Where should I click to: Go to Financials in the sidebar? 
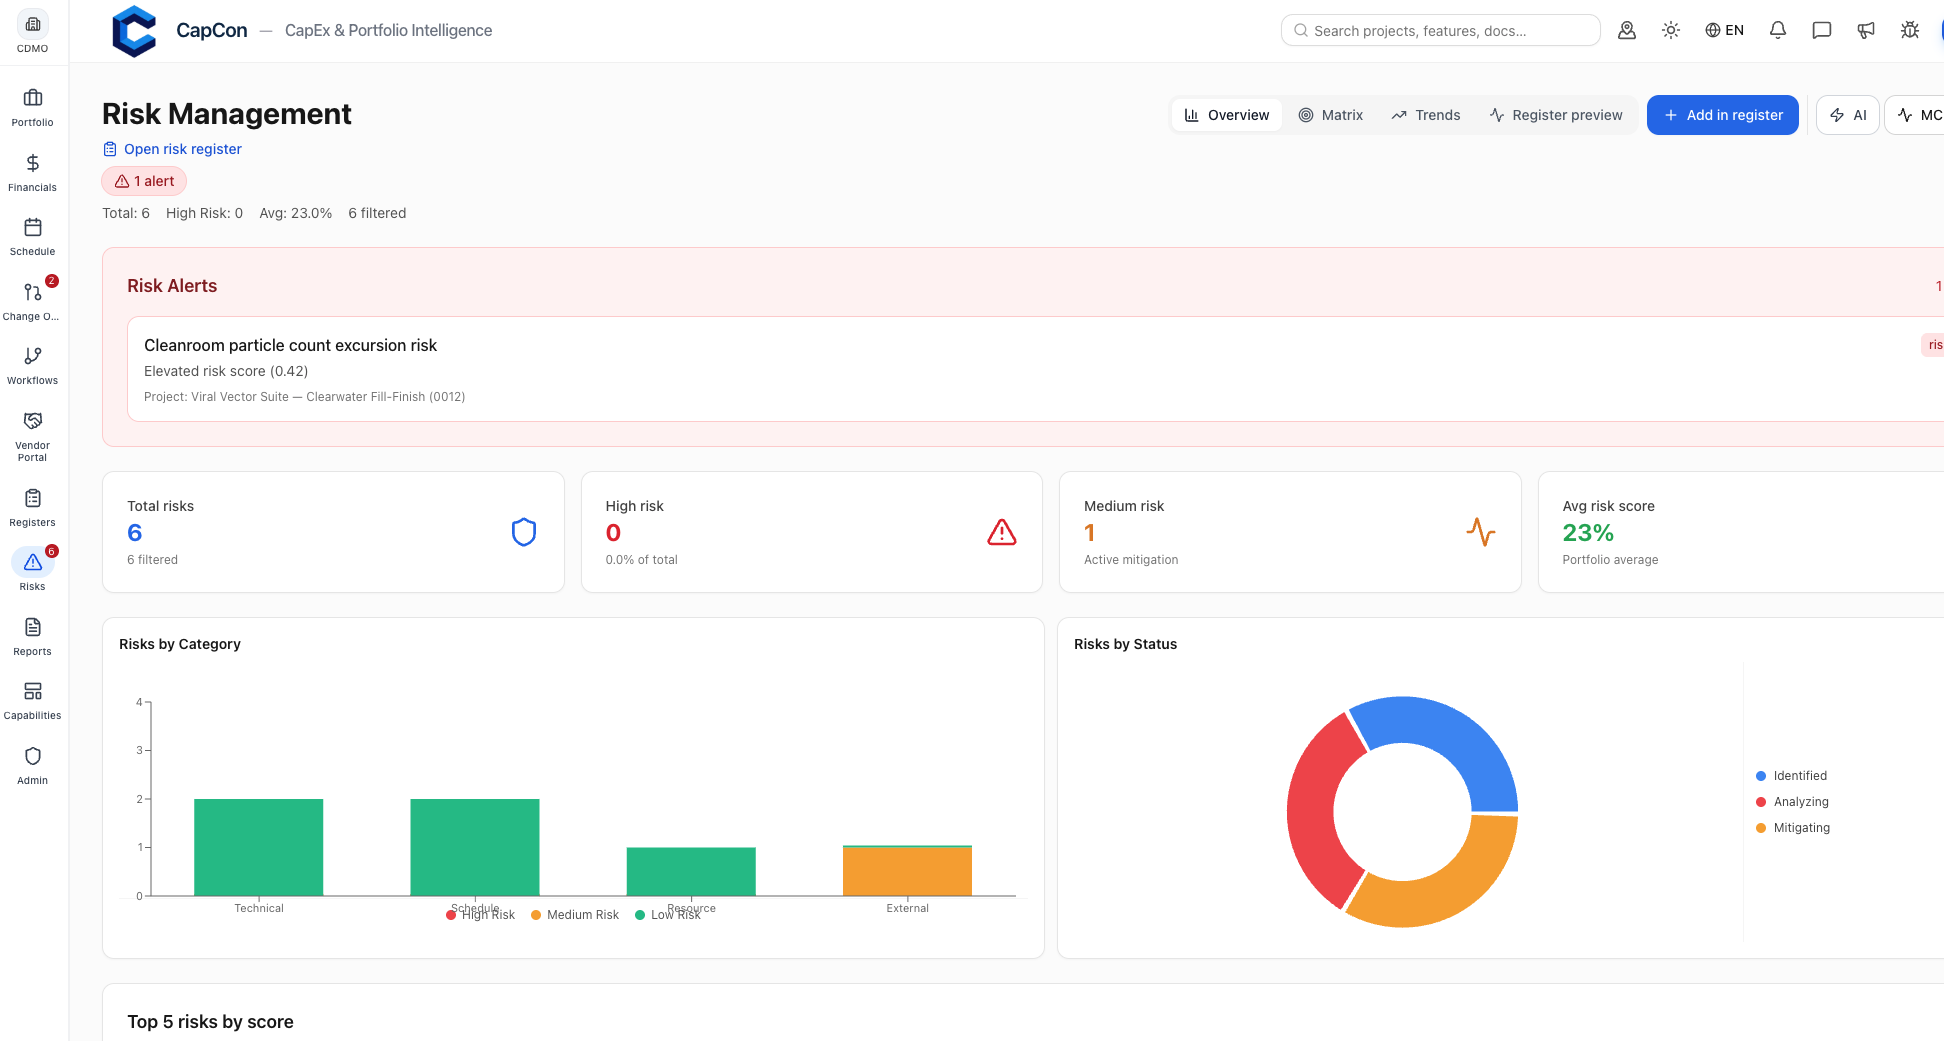click(33, 173)
